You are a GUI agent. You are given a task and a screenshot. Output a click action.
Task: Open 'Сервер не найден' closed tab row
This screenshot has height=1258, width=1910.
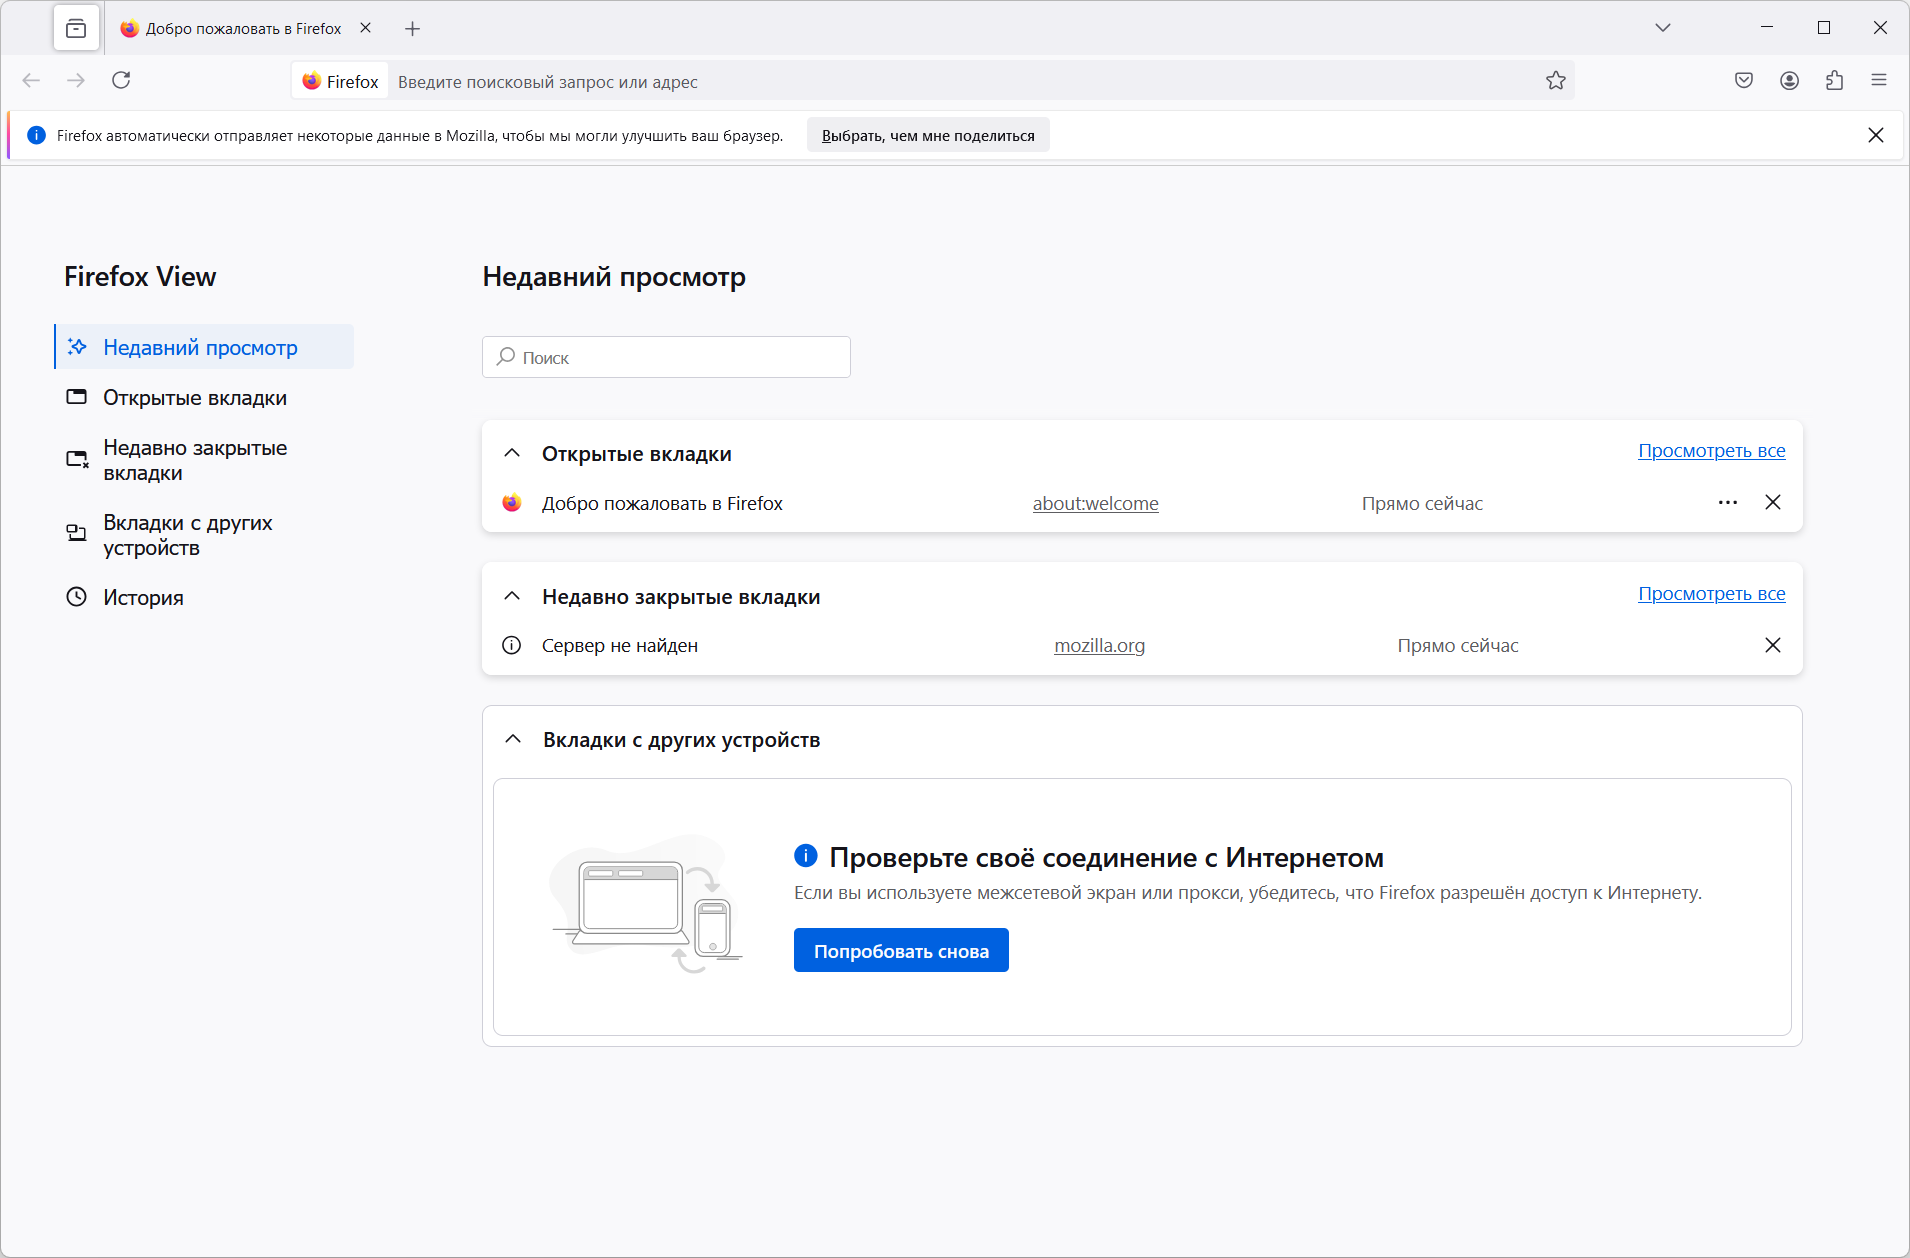(1120, 645)
